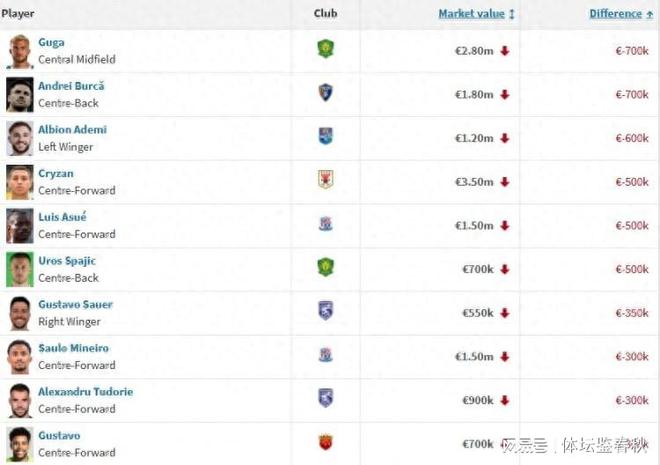Open the Albion Ademi player link
Screen dimensions: 660x465
(72, 130)
